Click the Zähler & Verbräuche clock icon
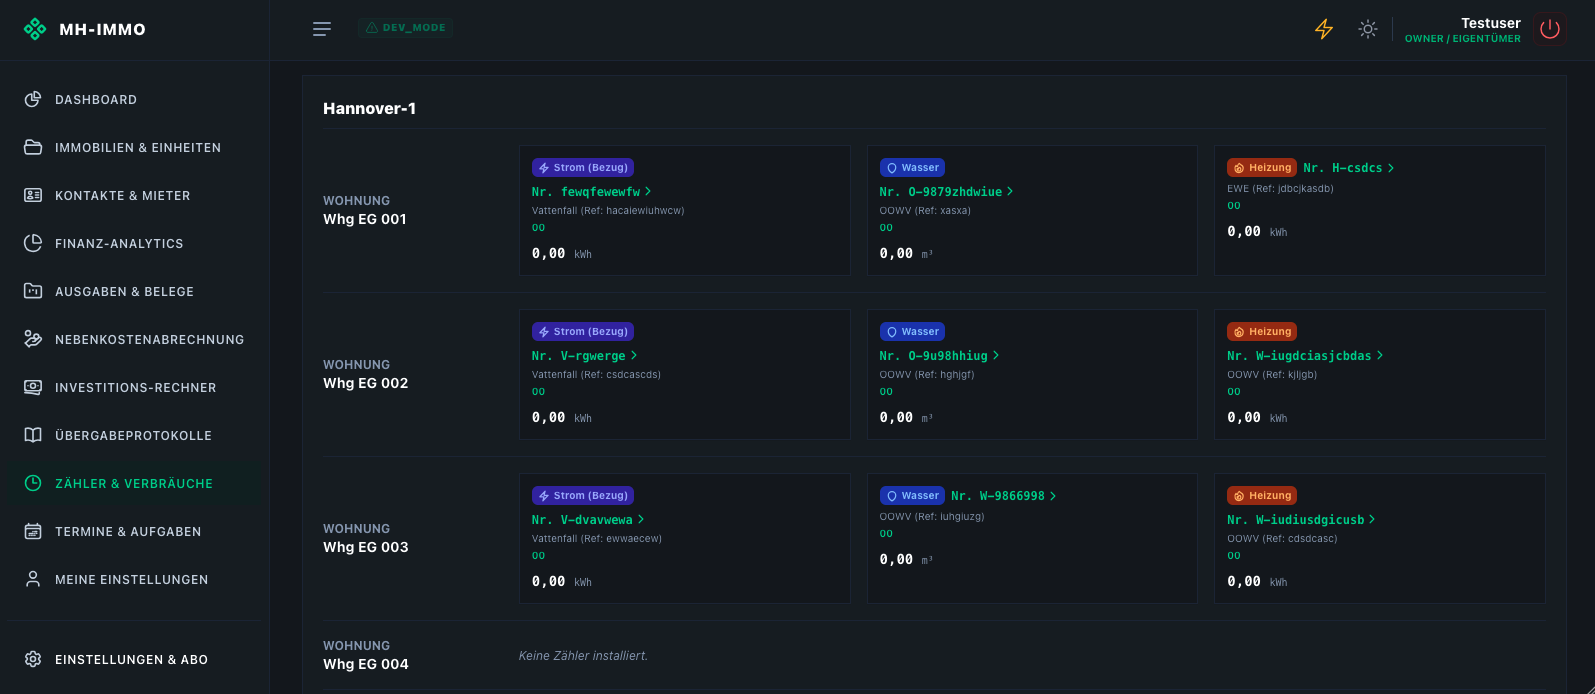Viewport: 1595px width, 694px height. pos(33,483)
